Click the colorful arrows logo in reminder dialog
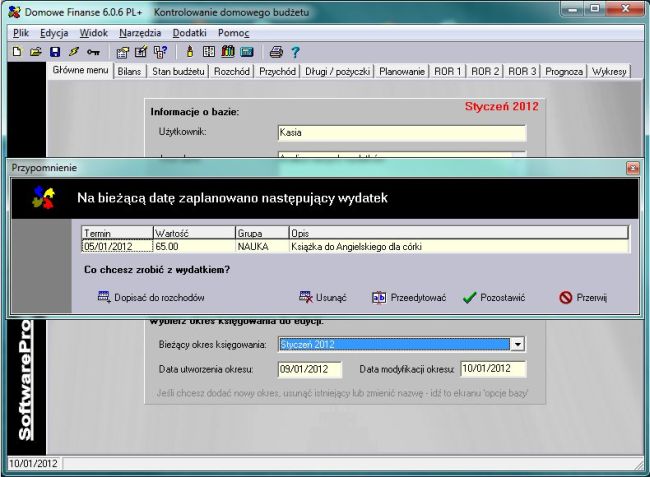This screenshot has height=477, width=650. [x=44, y=197]
